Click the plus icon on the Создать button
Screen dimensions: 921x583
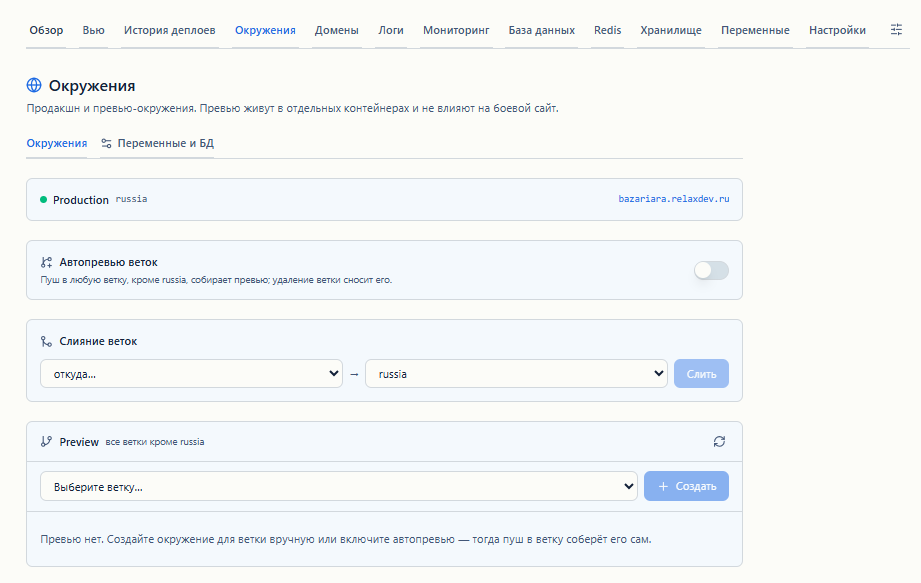pyautogui.click(x=663, y=486)
